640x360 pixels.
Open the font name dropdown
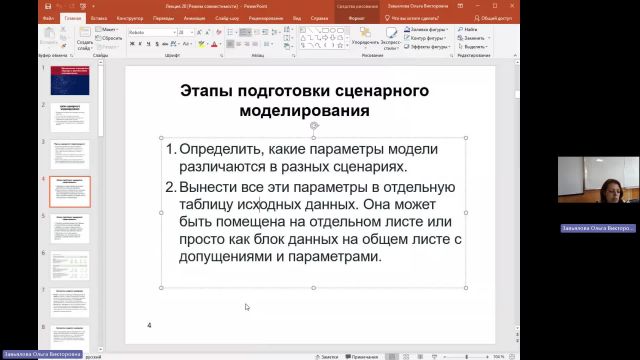tap(174, 32)
